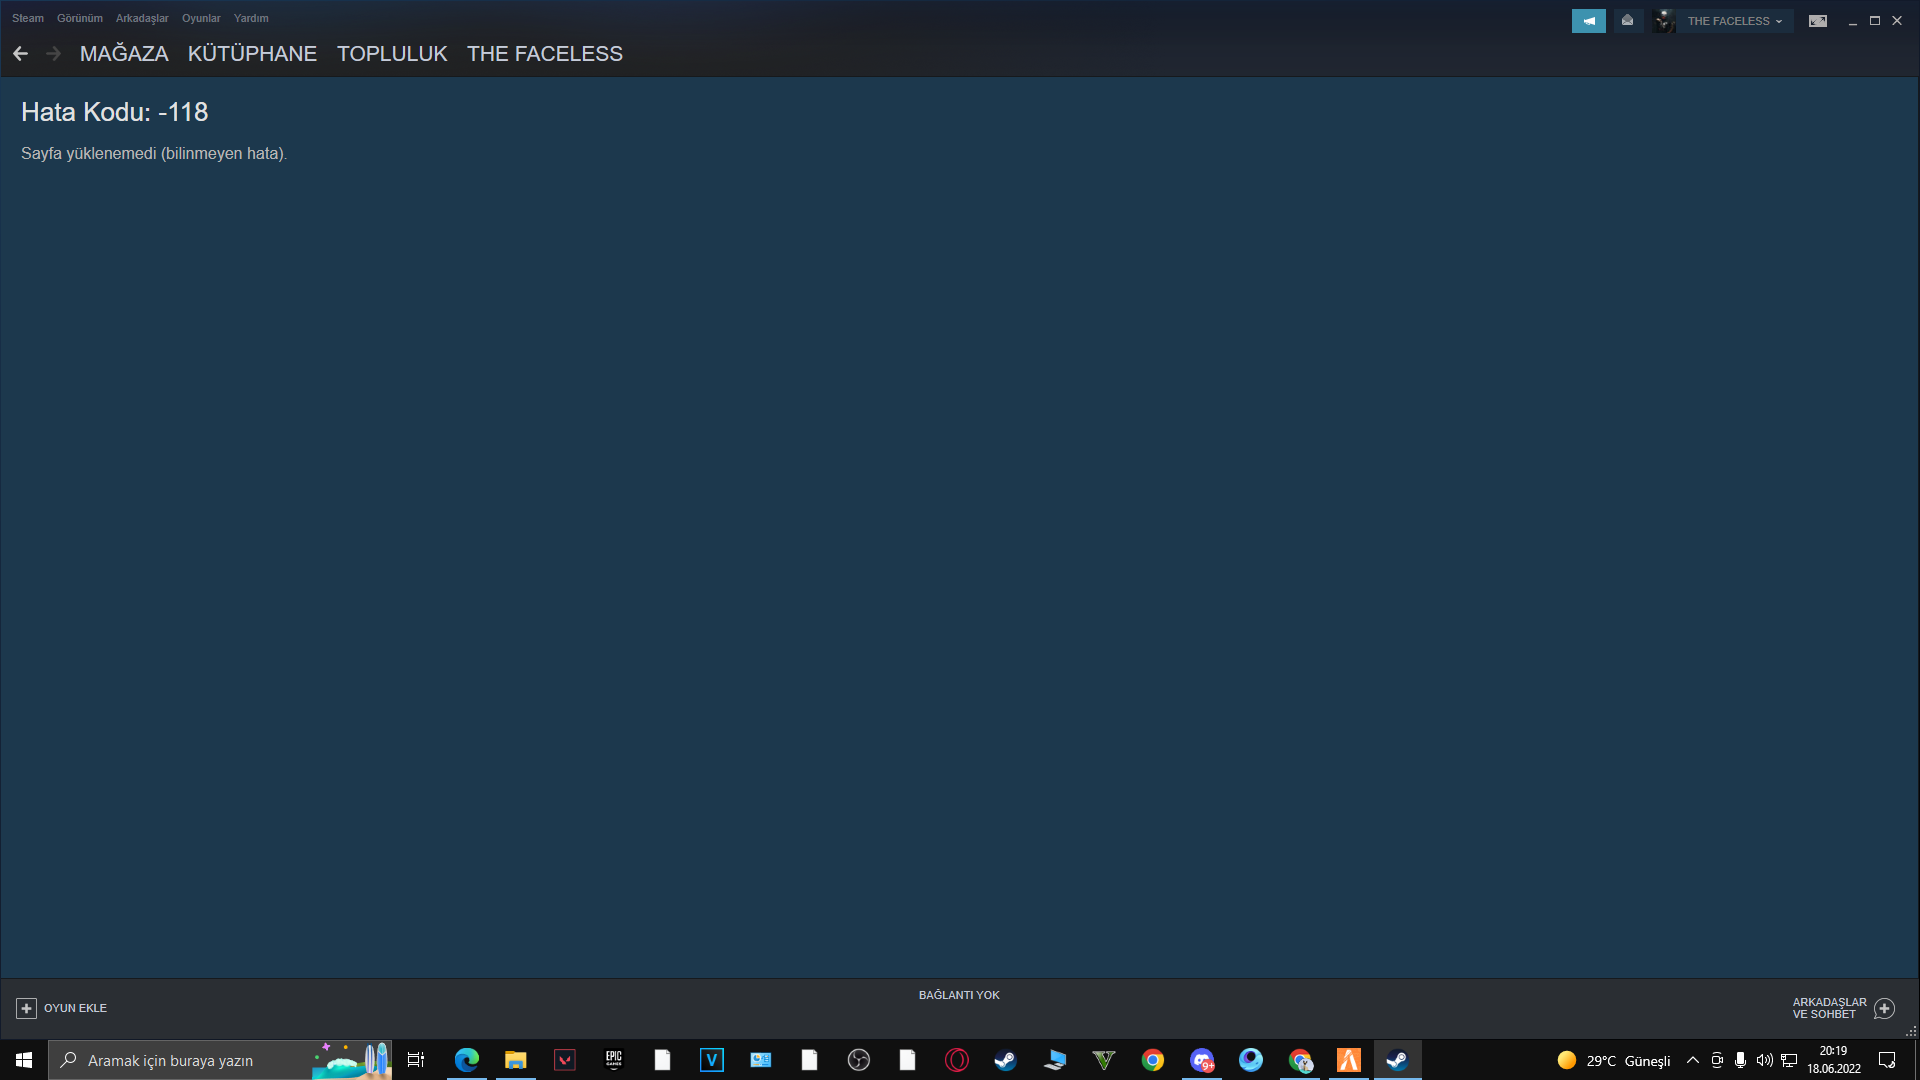Screen dimensions: 1920x1080
Task: Expand THE FACELESS account dropdown
Action: coord(1735,21)
